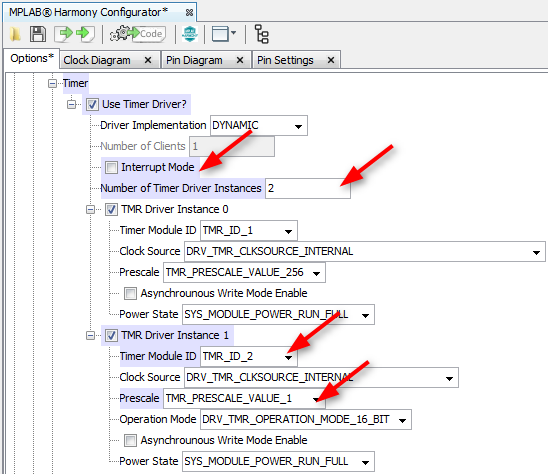Select the Driver Implementation label

pyautogui.click(x=153, y=125)
